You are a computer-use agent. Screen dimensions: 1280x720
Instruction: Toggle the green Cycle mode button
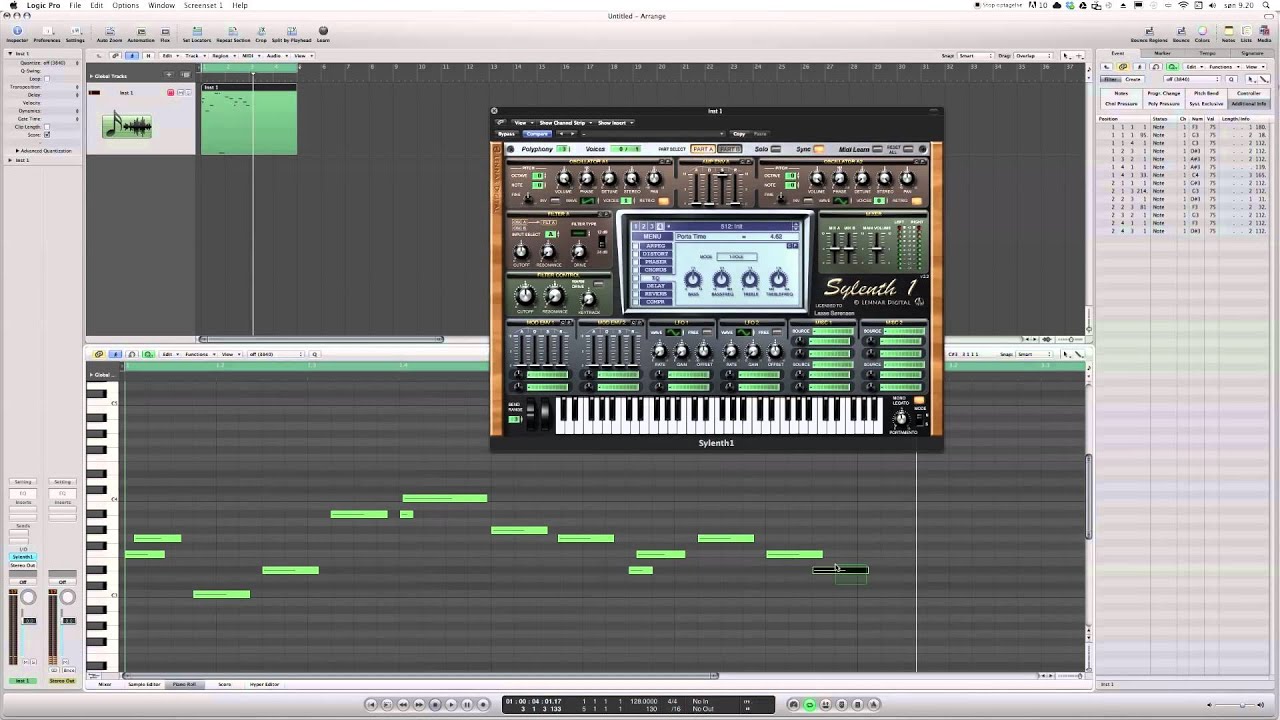810,704
